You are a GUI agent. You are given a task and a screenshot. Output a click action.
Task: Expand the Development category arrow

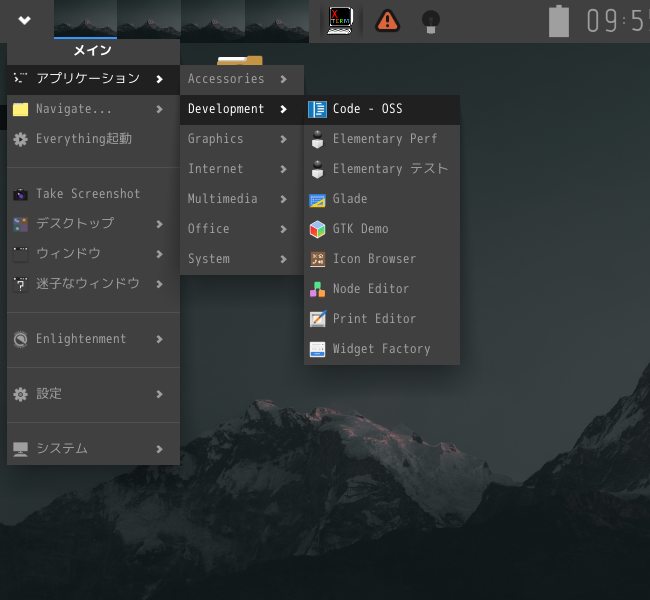[284, 109]
